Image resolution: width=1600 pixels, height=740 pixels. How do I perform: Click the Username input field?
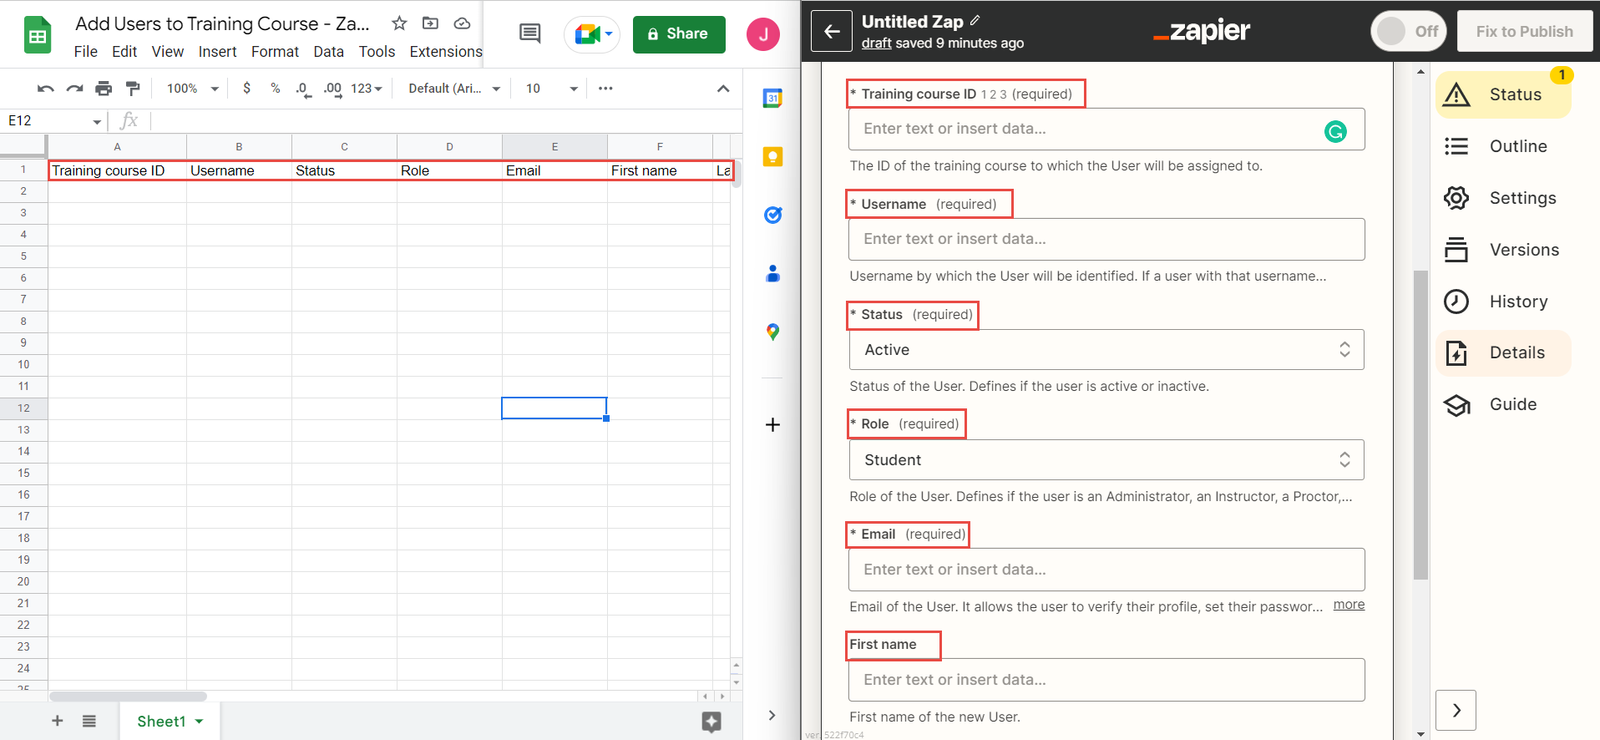(x=1105, y=240)
